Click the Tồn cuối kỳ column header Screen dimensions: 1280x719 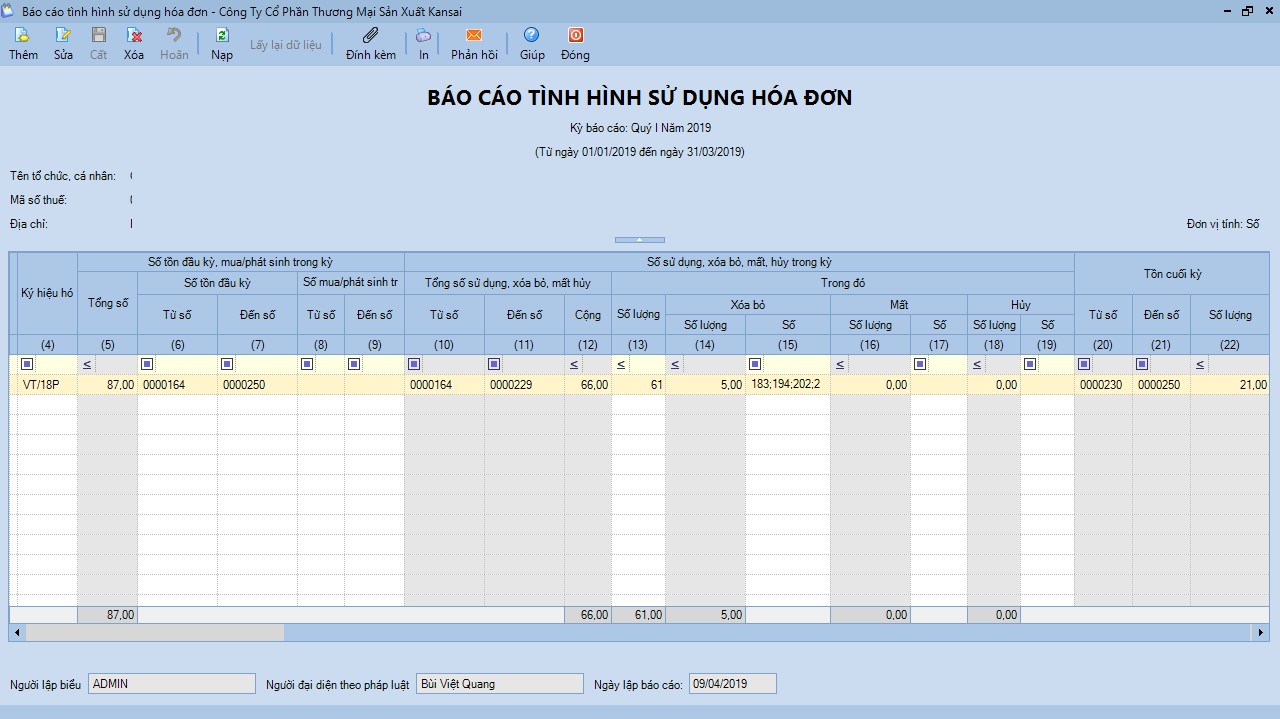click(1172, 274)
